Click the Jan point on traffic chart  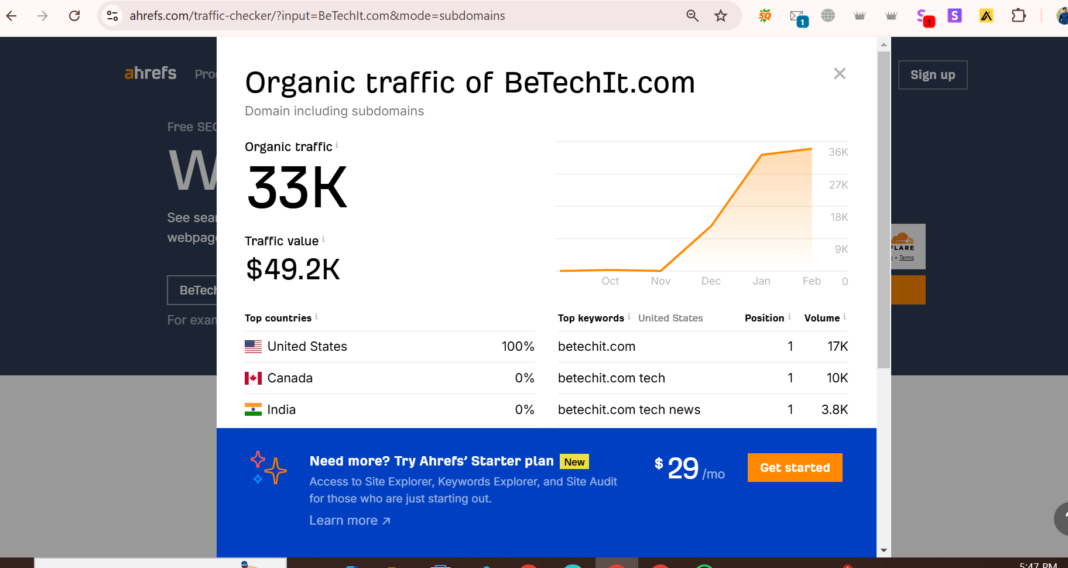761,155
